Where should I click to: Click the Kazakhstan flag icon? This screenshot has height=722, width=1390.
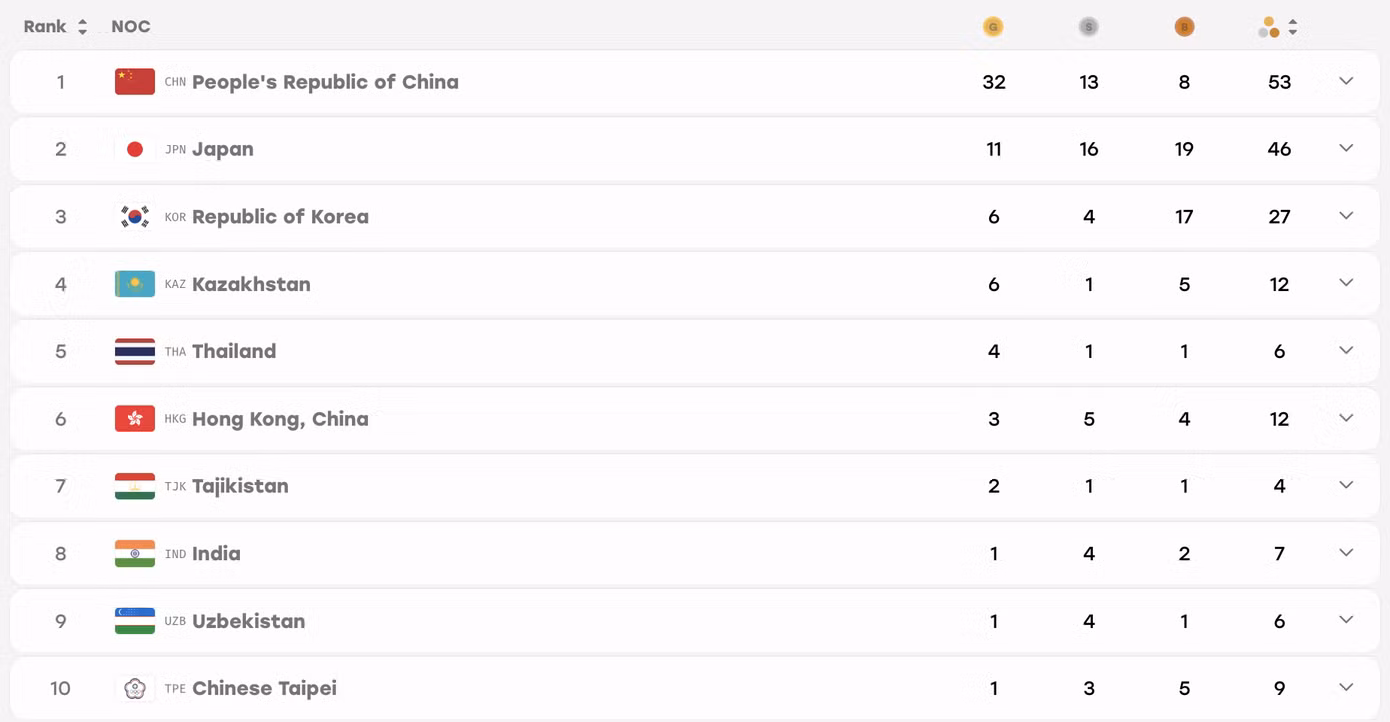135,284
